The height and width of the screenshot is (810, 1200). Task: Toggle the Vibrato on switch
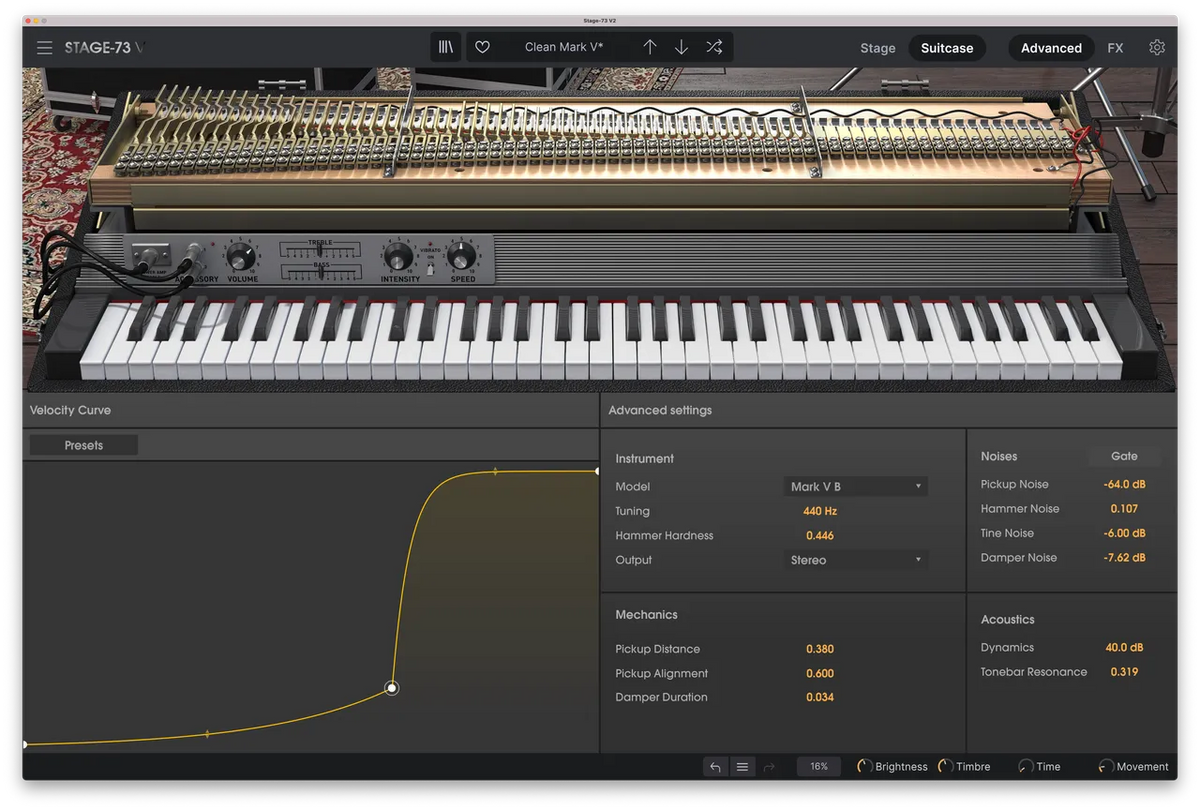click(x=430, y=267)
